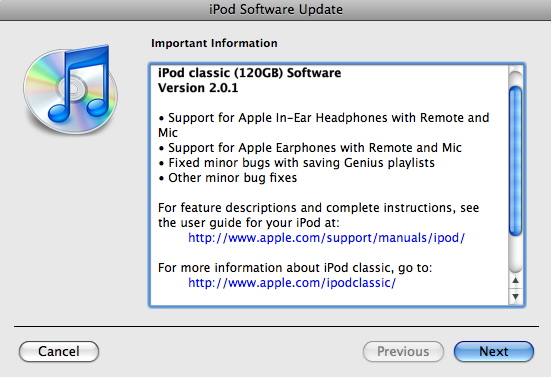Click the empty scrollbar track below the thumb
This screenshot has width=551, height=377.
coord(516,254)
